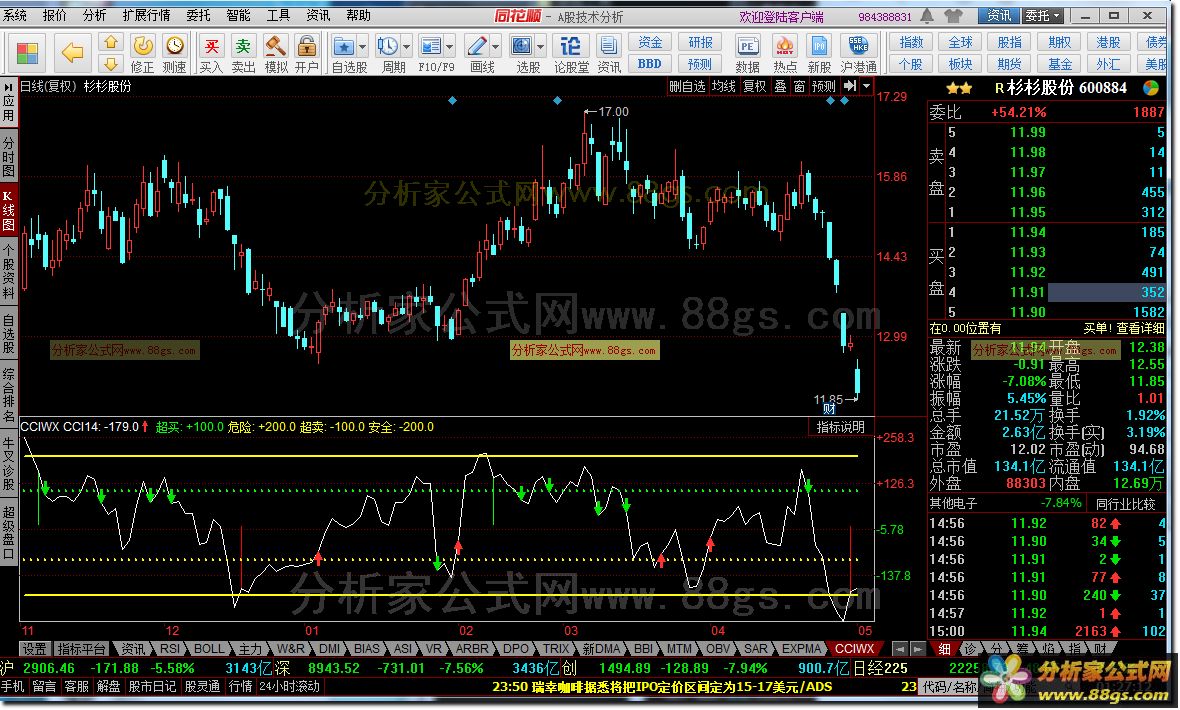Click the 基金 market button

coord(1060,64)
